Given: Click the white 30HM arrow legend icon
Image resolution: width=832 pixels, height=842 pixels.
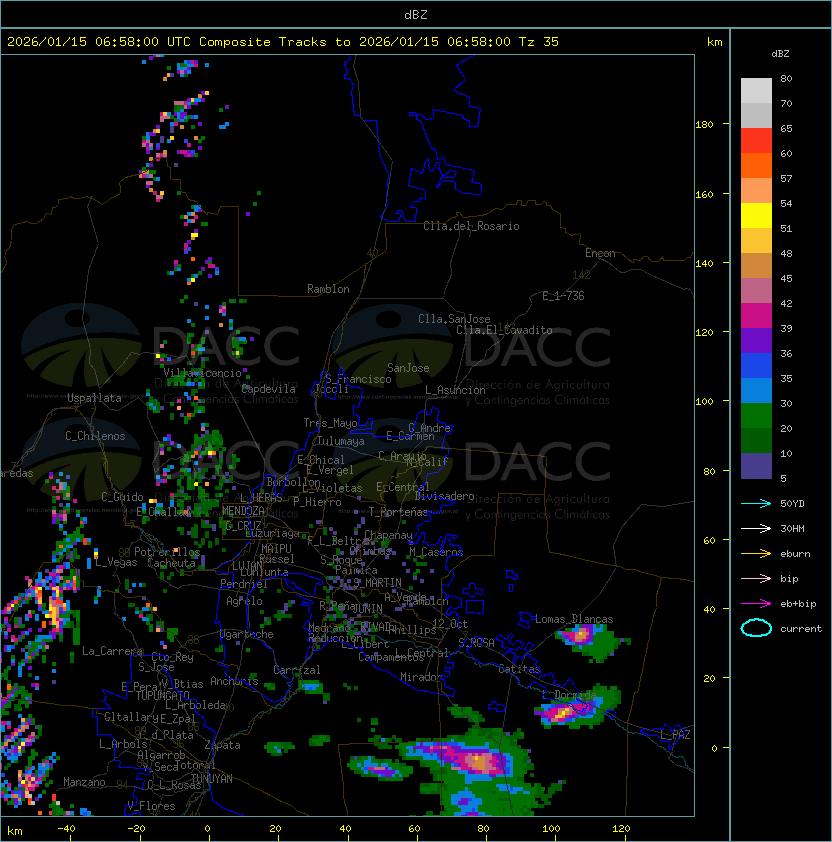Looking at the screenshot, I should point(756,528).
